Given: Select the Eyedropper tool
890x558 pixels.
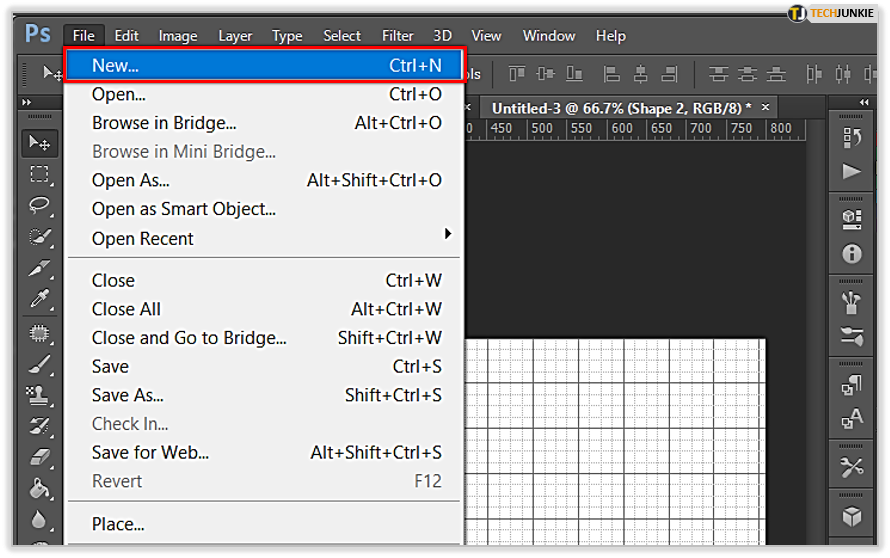Looking at the screenshot, I should click(39, 299).
